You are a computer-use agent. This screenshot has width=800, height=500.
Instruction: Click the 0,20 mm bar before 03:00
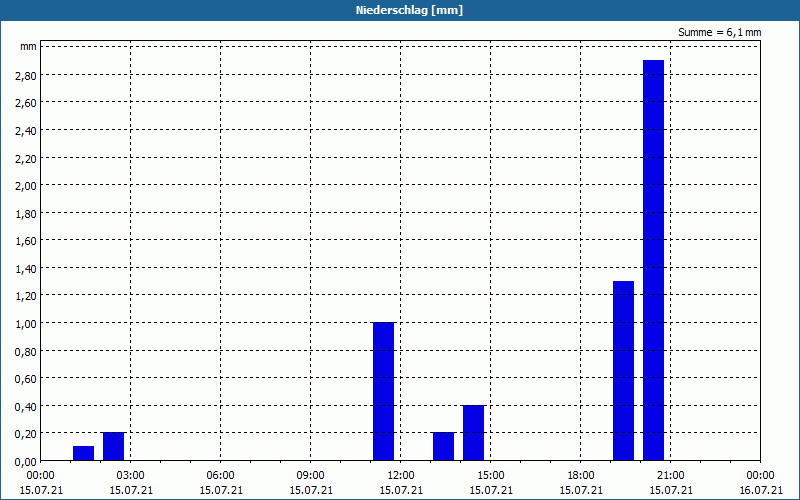pyautogui.click(x=113, y=446)
